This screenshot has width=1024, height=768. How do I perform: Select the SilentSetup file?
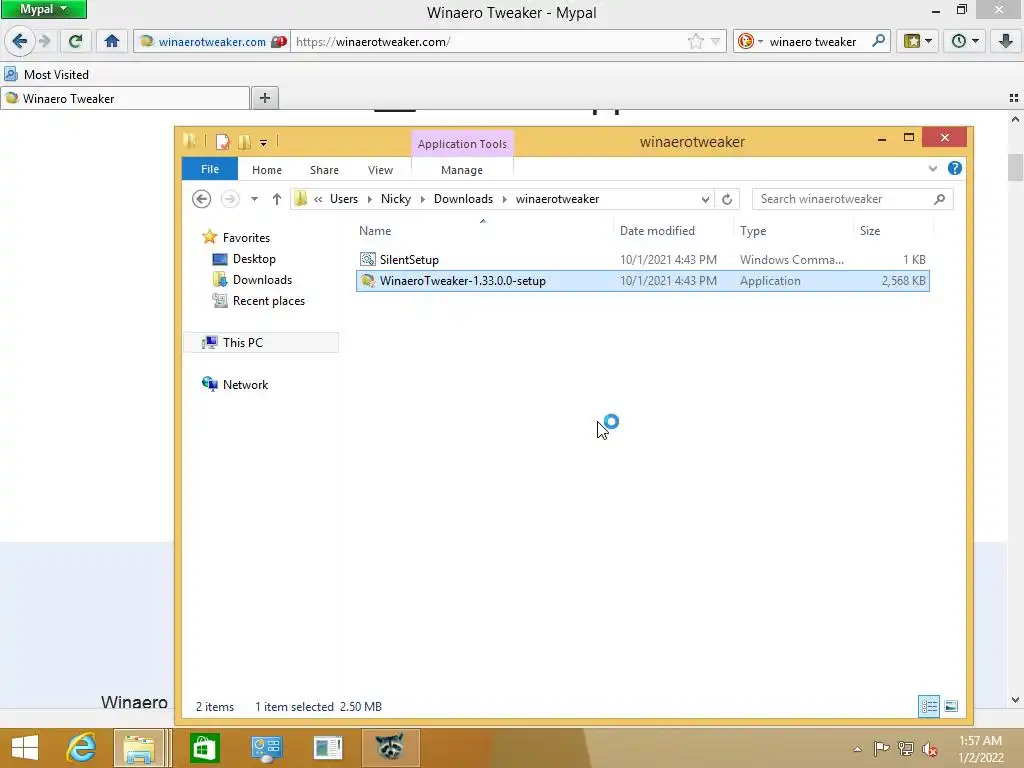643,259
